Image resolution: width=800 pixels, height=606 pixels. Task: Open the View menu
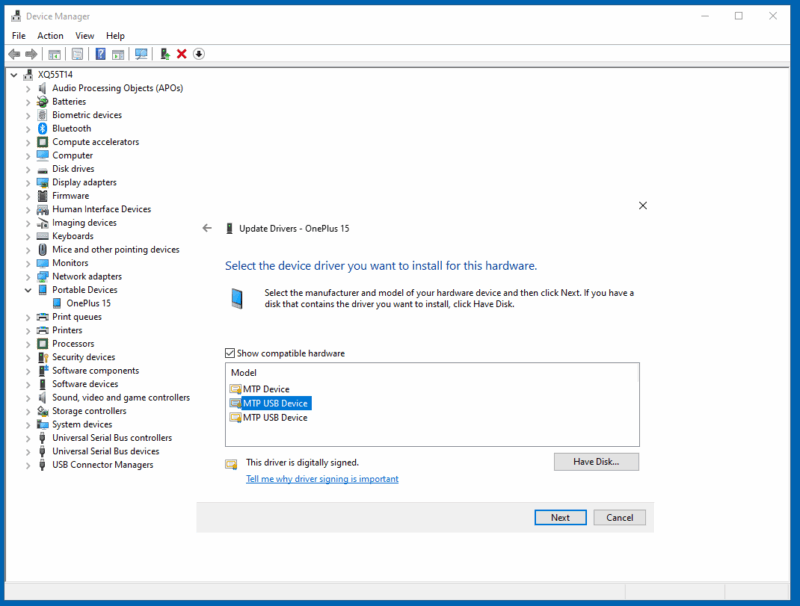pyautogui.click(x=84, y=36)
